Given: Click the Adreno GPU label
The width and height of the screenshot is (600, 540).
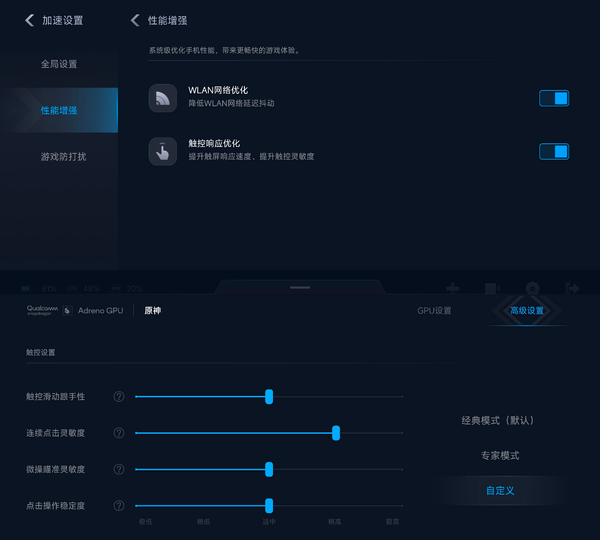Looking at the screenshot, I should tap(101, 310).
